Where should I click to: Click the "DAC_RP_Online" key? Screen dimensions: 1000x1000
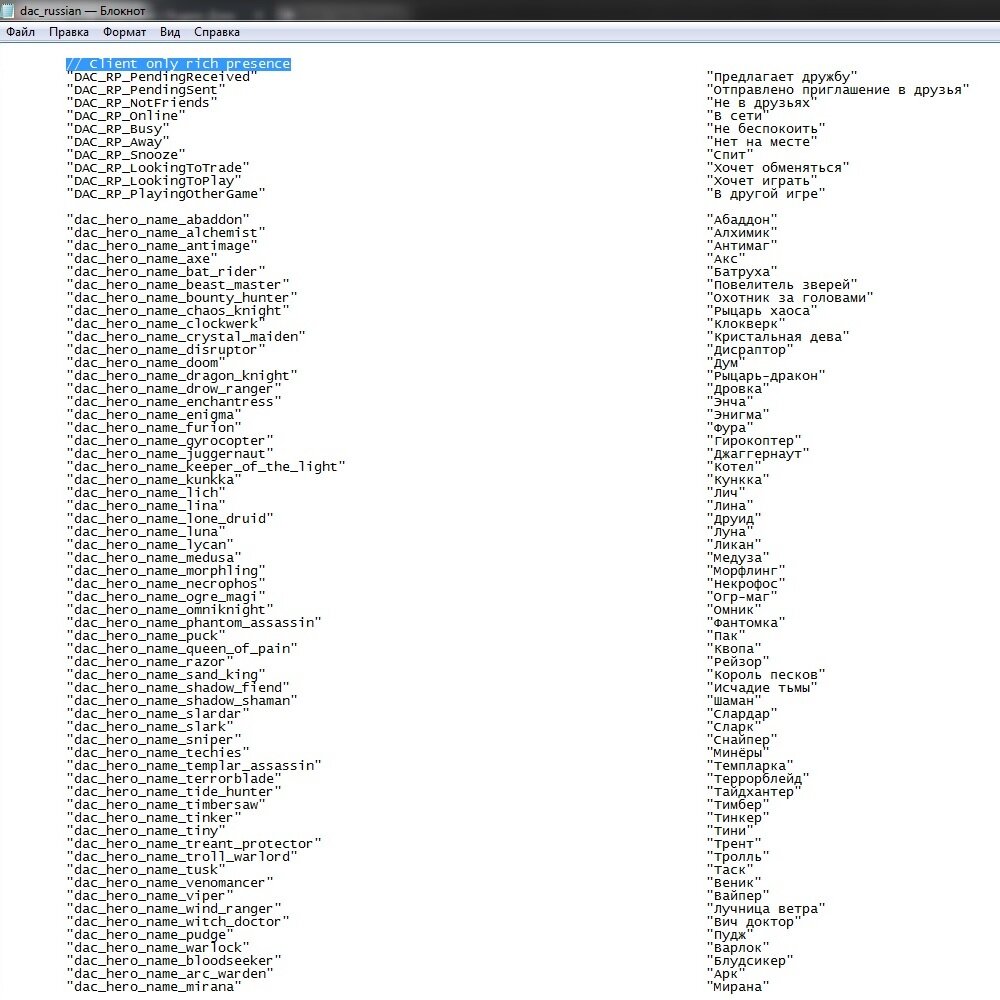tap(126, 116)
